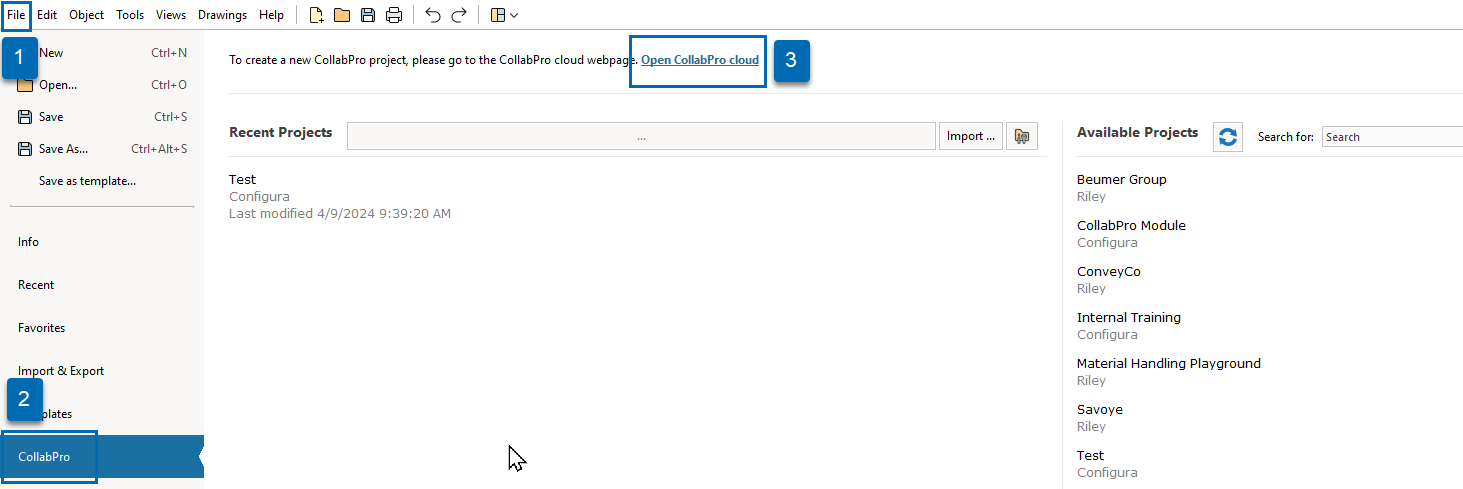Open the Edit menu
Image resolution: width=1463 pixels, height=489 pixels.
tap(47, 15)
